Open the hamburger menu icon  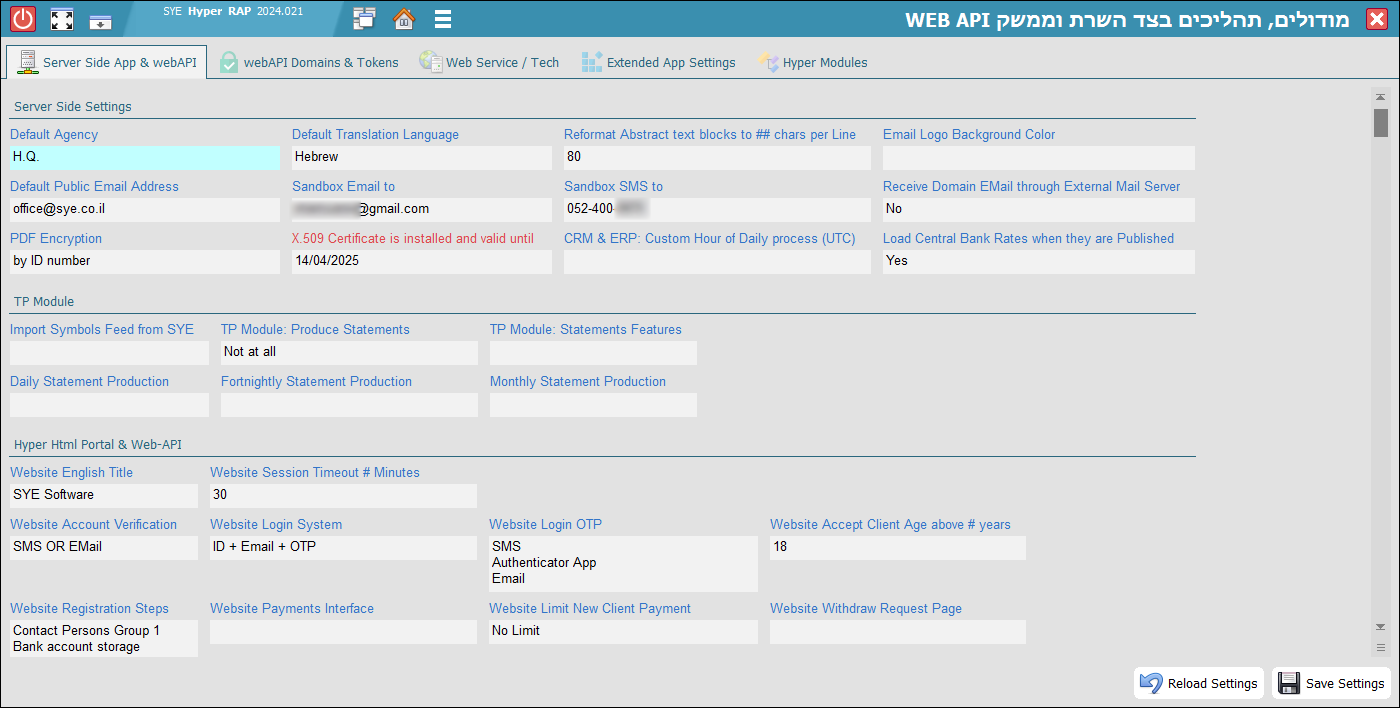[443, 19]
